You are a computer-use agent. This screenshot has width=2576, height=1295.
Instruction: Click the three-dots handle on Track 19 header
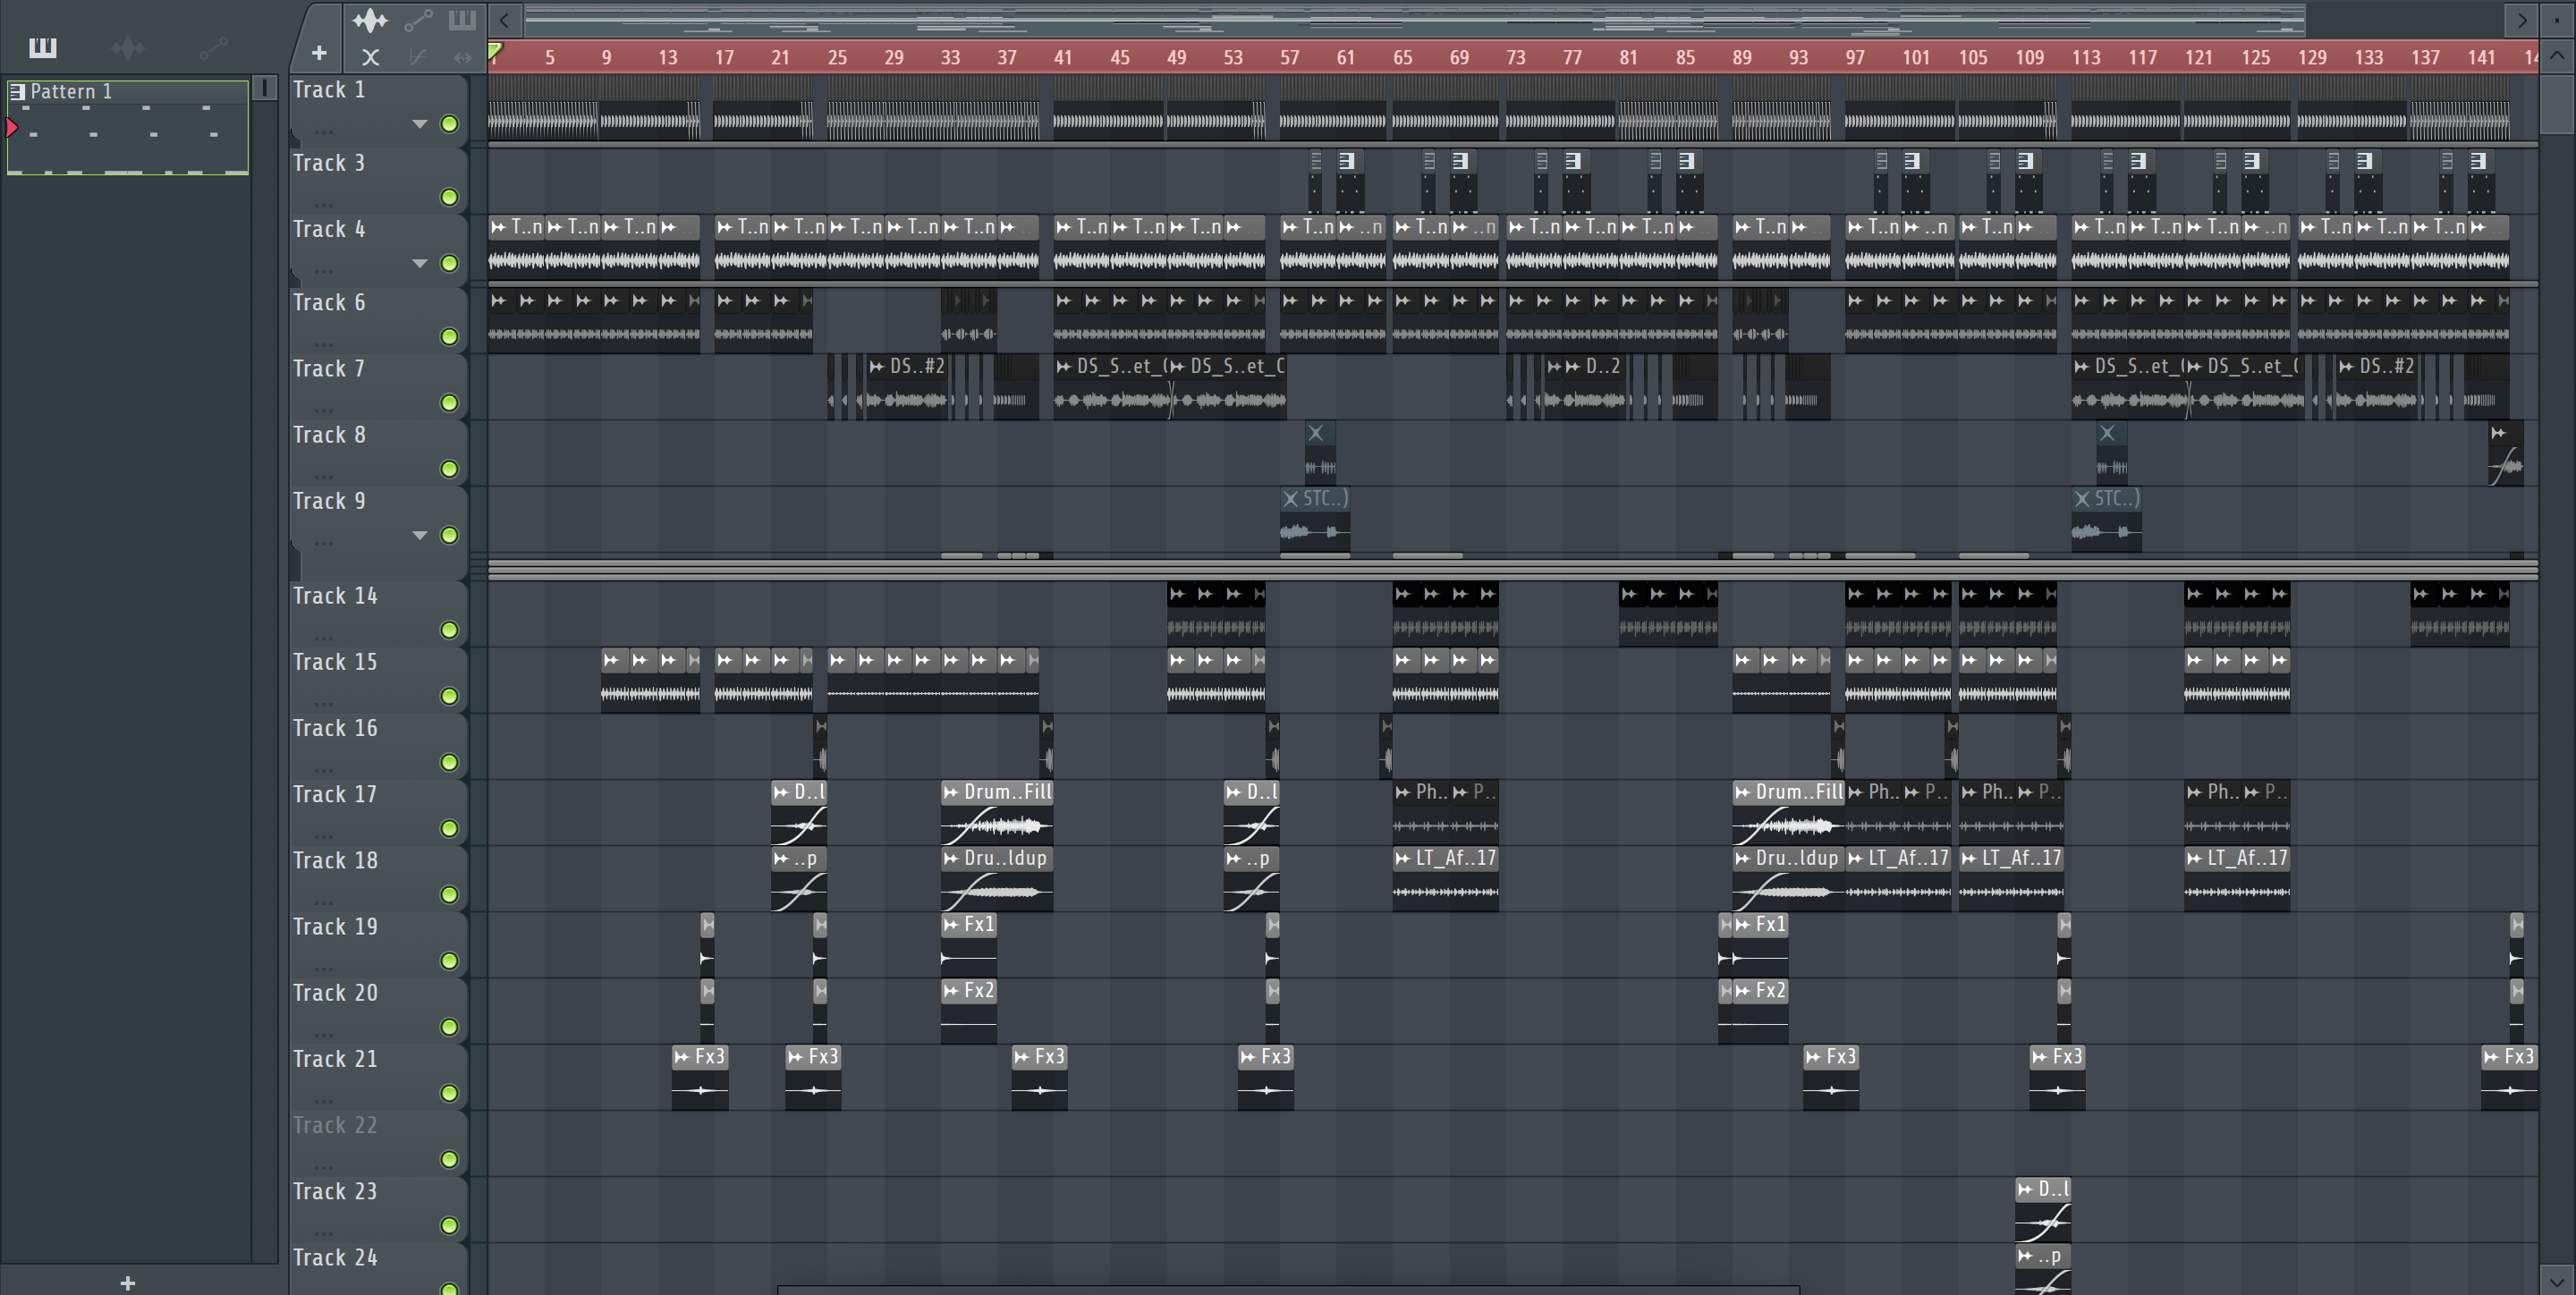pos(323,969)
